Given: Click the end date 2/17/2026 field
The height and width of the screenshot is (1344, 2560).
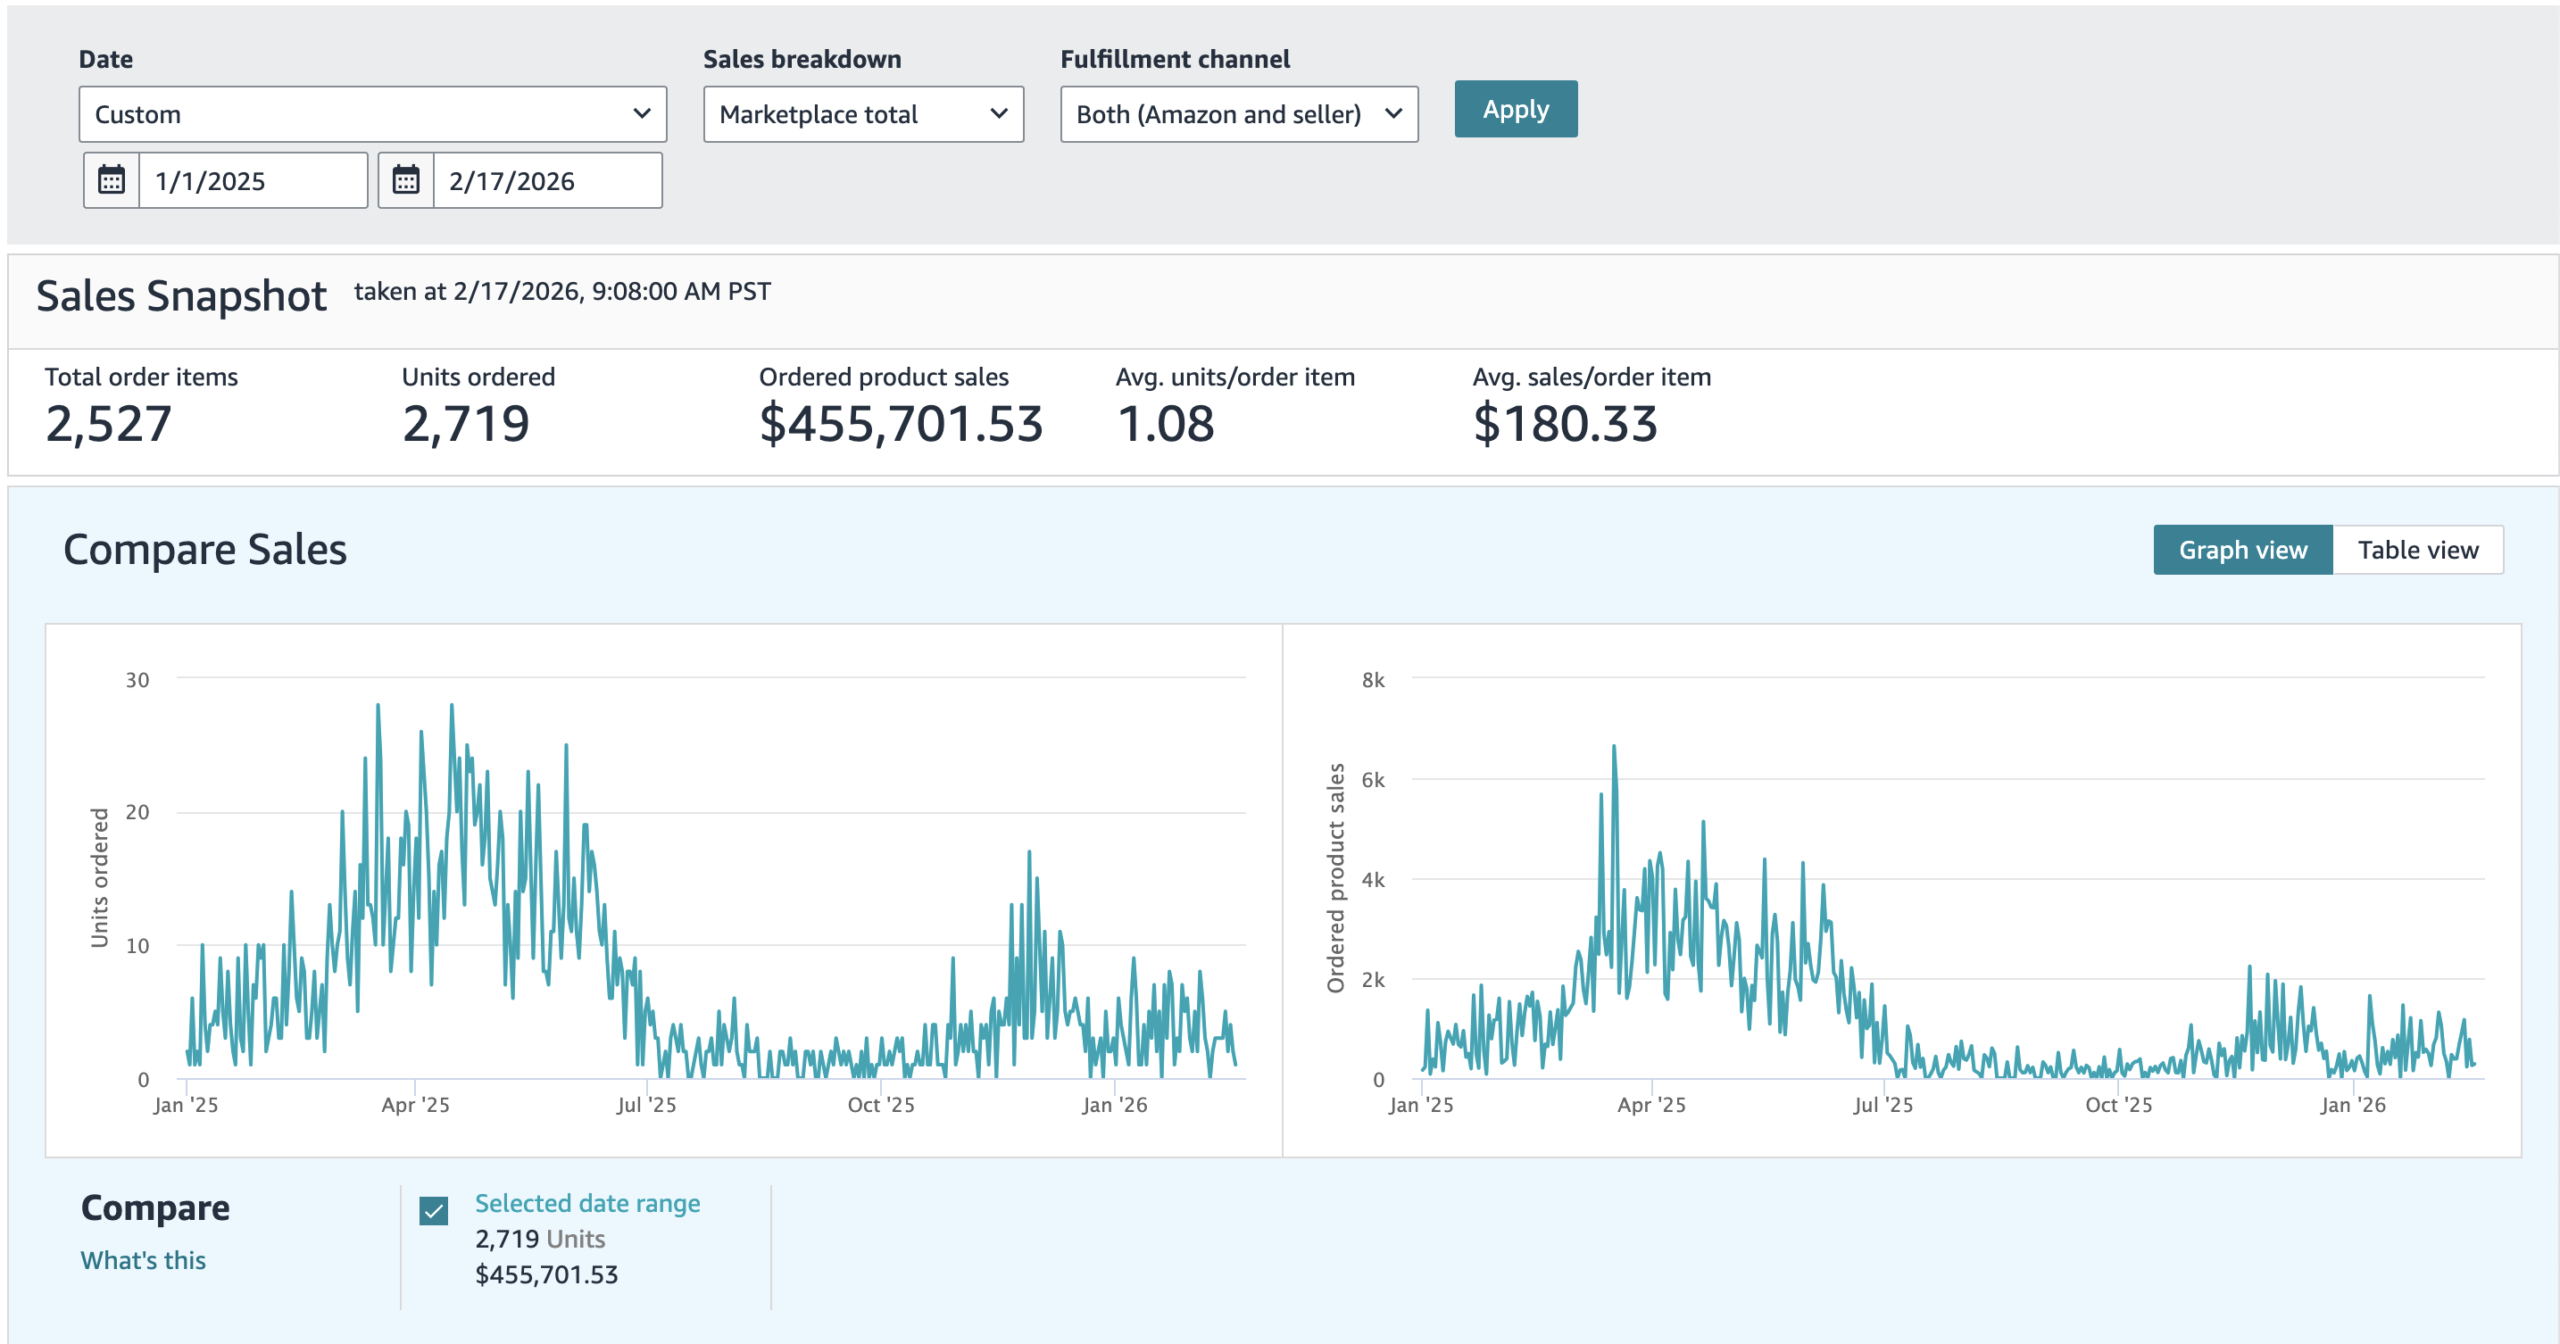Looking at the screenshot, I should click(x=546, y=181).
